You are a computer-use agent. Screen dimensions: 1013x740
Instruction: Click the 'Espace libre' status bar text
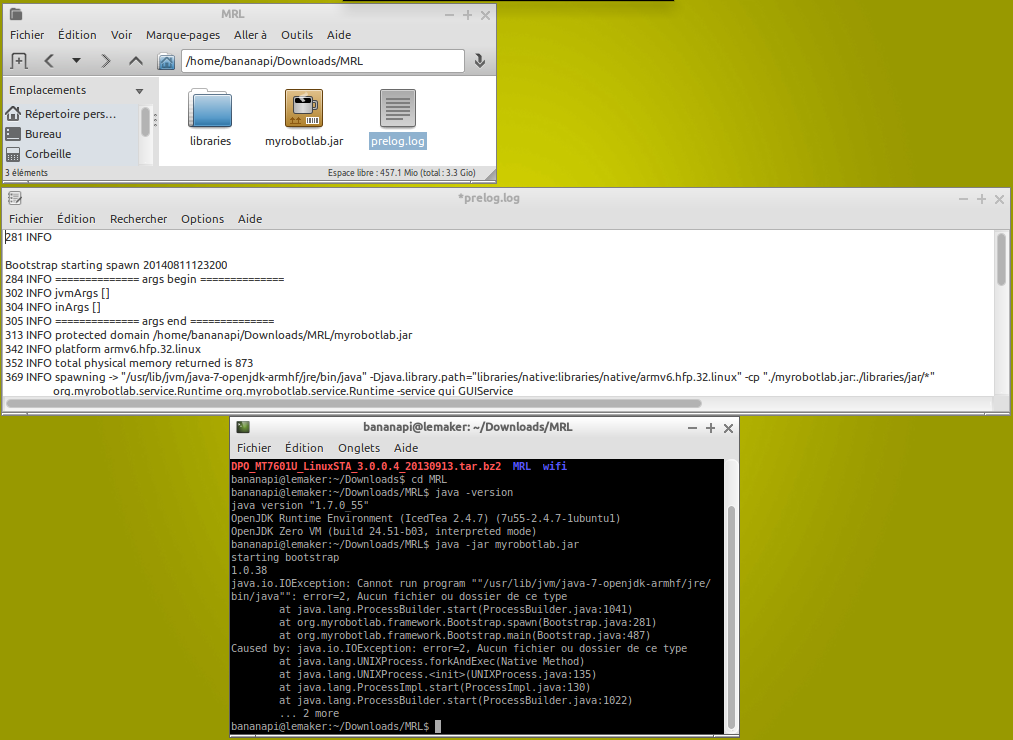point(401,173)
